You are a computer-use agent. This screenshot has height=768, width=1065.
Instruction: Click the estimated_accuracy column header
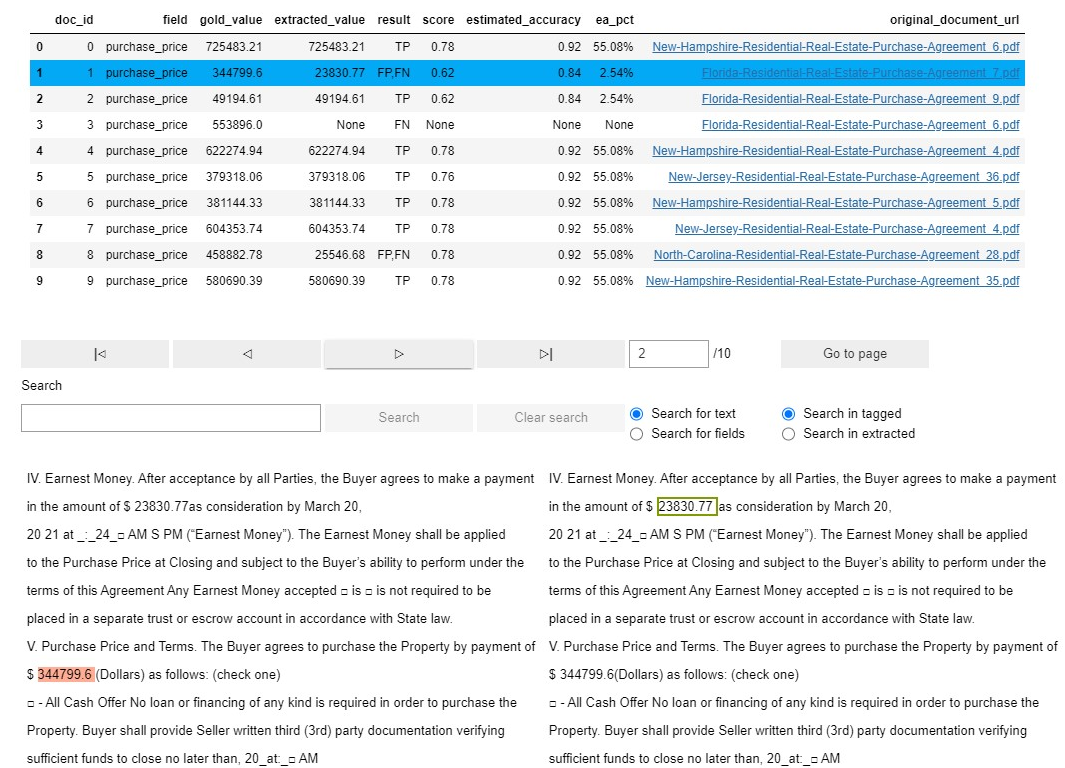click(523, 20)
